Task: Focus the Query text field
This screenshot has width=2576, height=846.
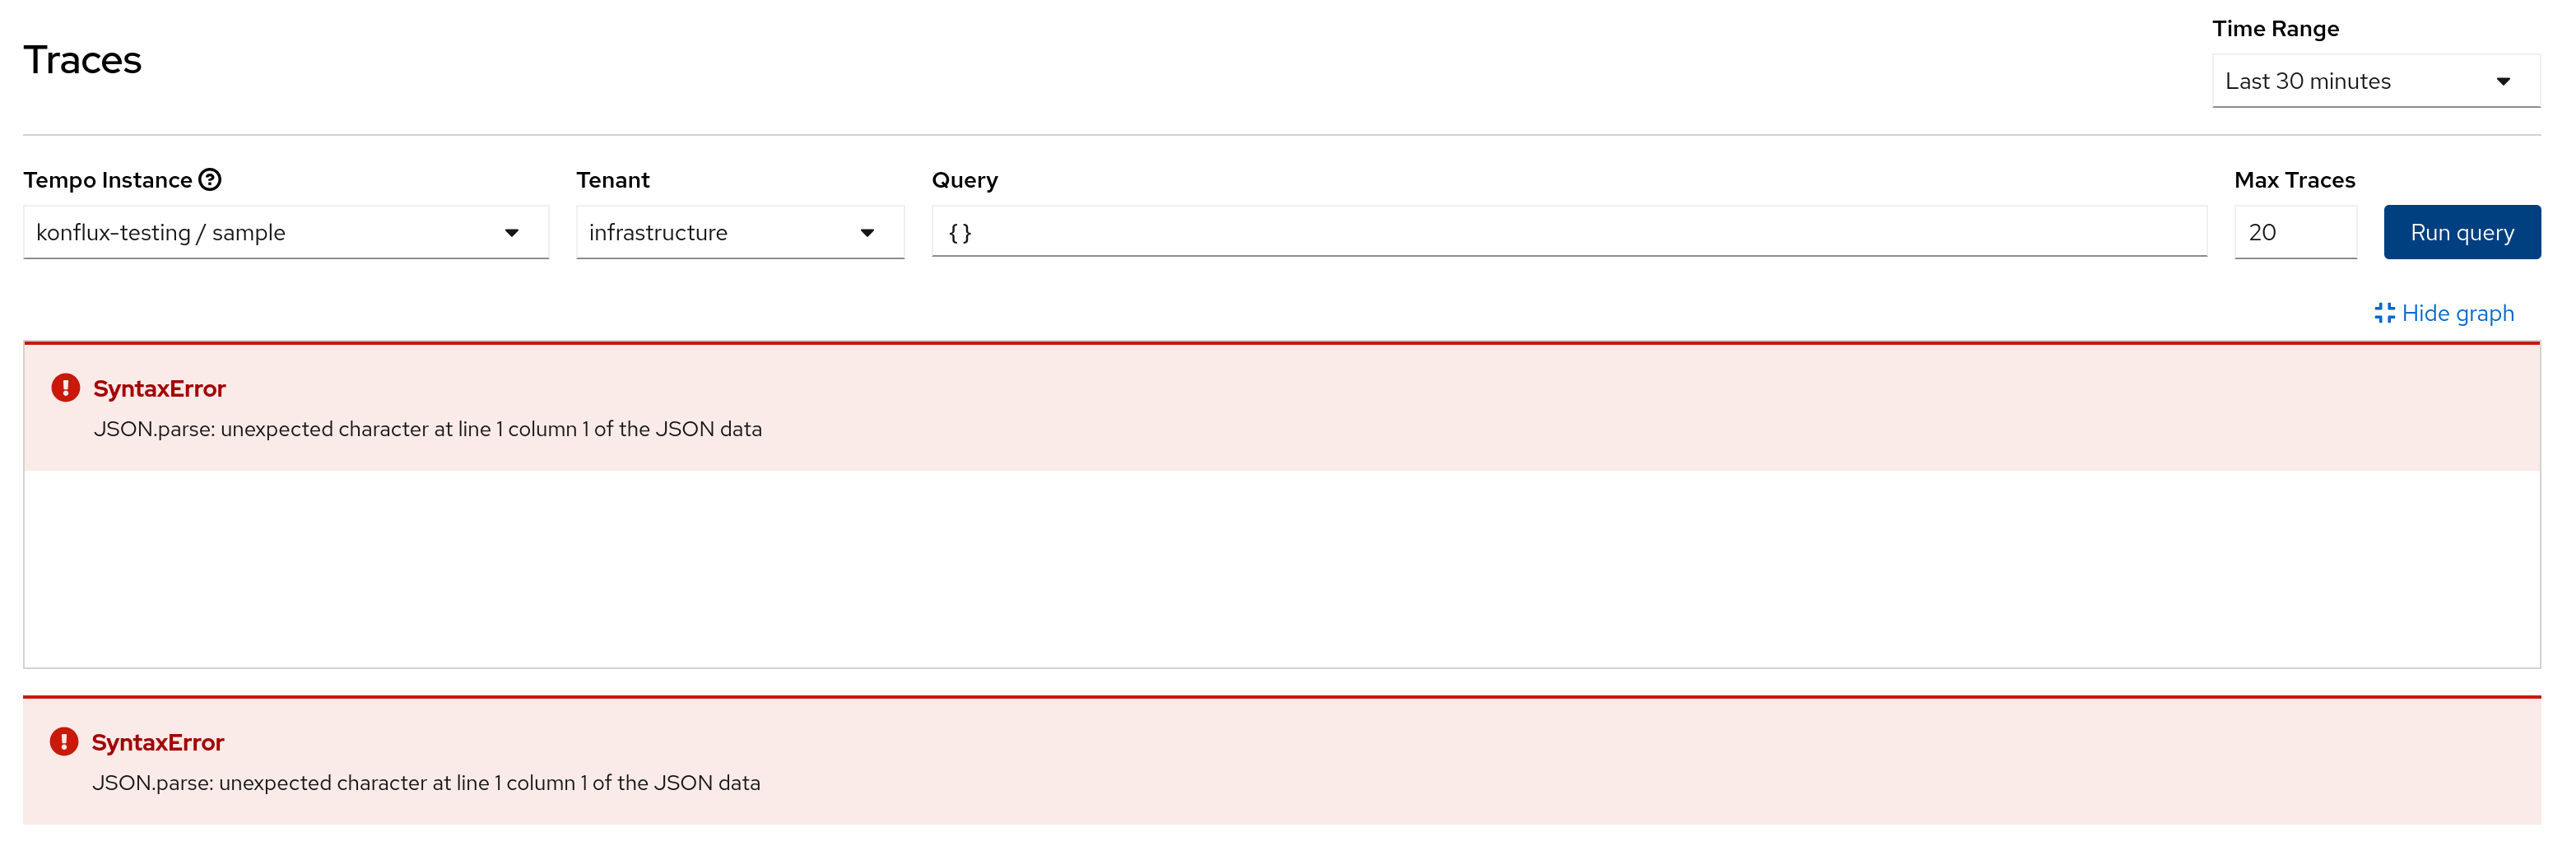Action: [1568, 233]
